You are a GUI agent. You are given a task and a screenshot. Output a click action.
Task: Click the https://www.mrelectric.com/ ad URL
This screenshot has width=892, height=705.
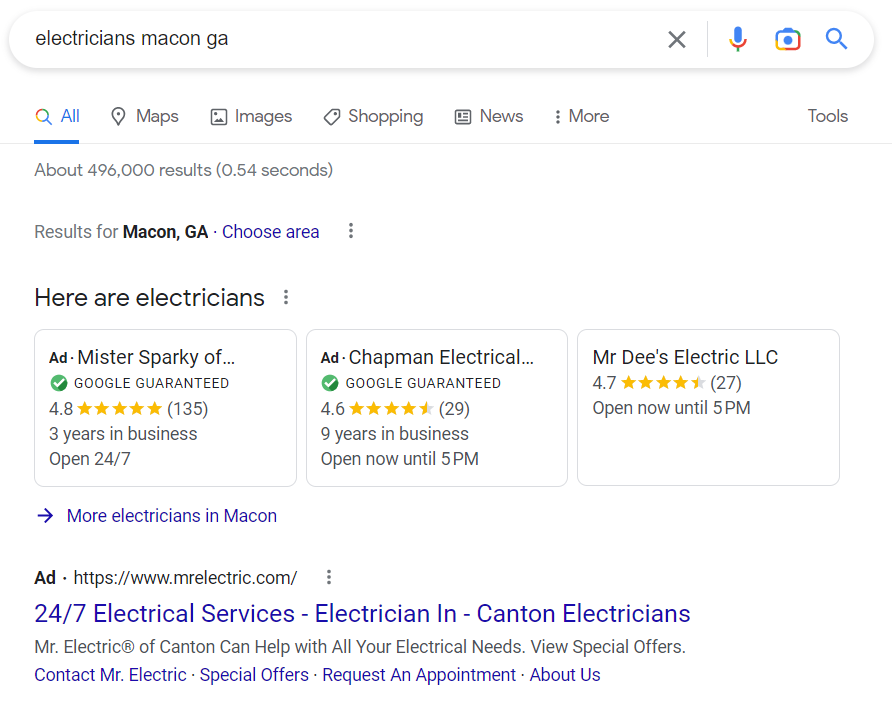pyautogui.click(x=185, y=578)
